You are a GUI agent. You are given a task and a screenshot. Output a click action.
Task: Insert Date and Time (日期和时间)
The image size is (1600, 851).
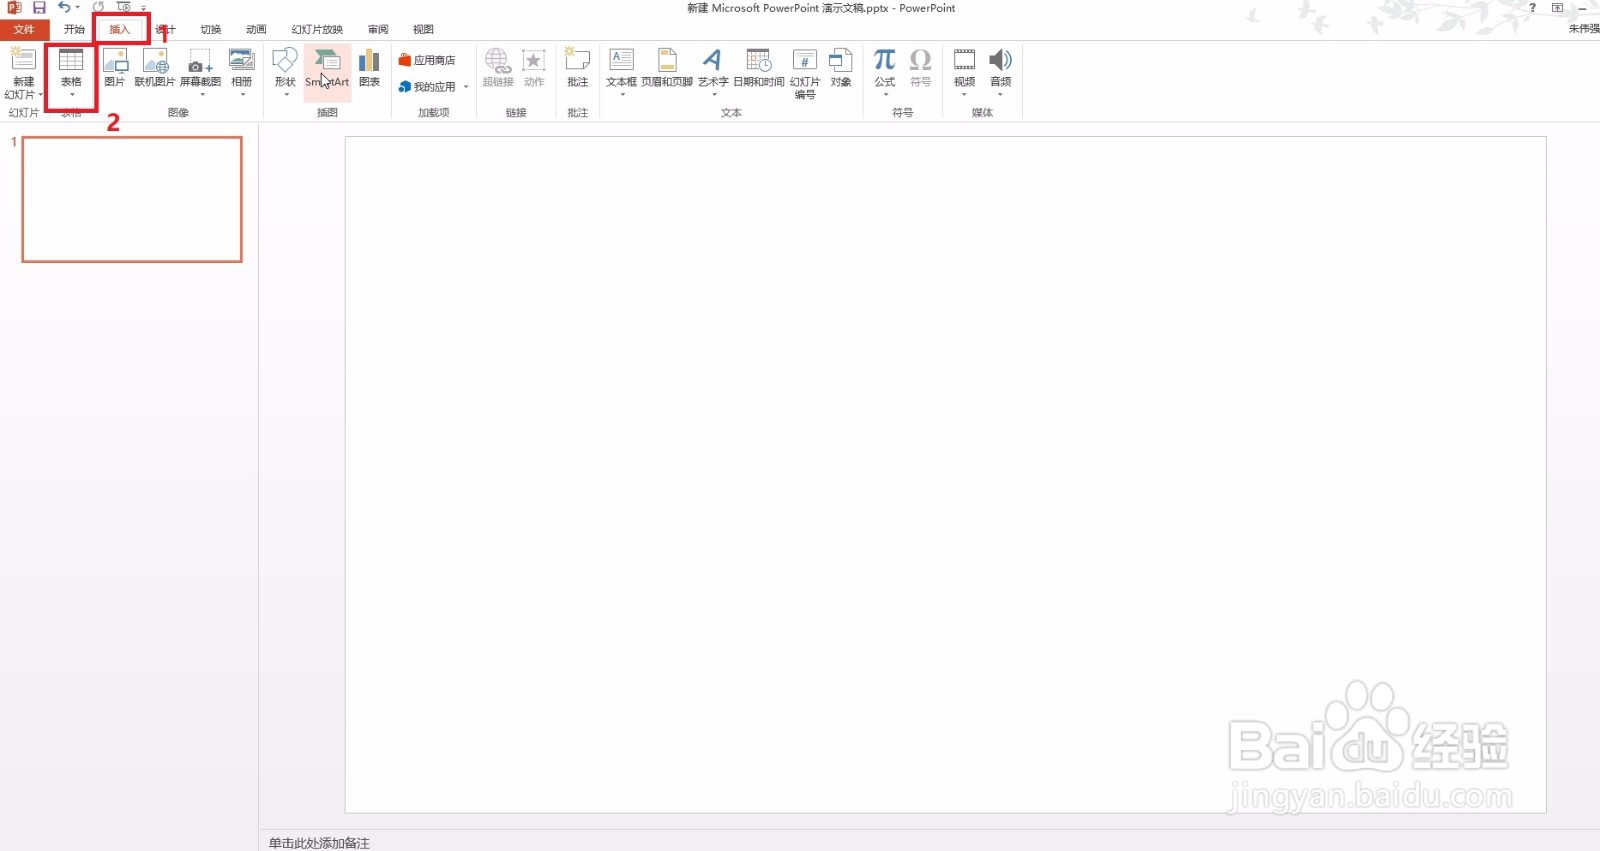point(759,67)
